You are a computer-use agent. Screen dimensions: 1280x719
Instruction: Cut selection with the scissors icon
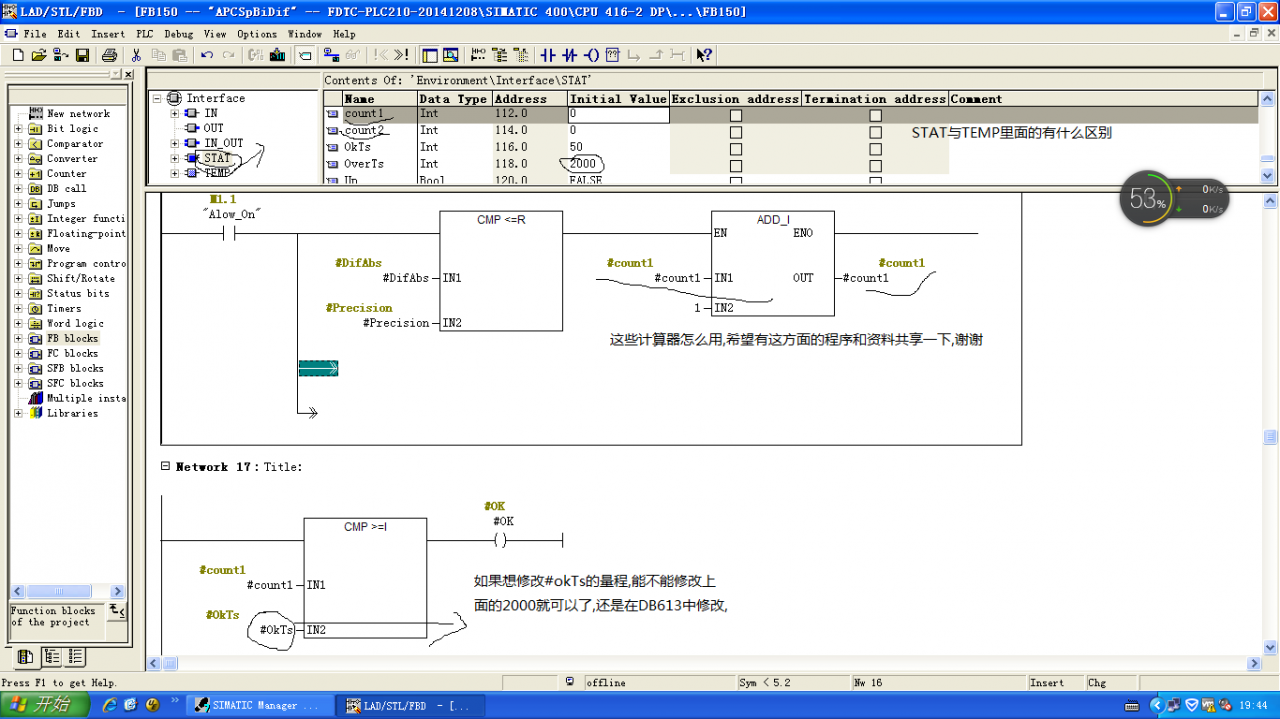tap(137, 55)
